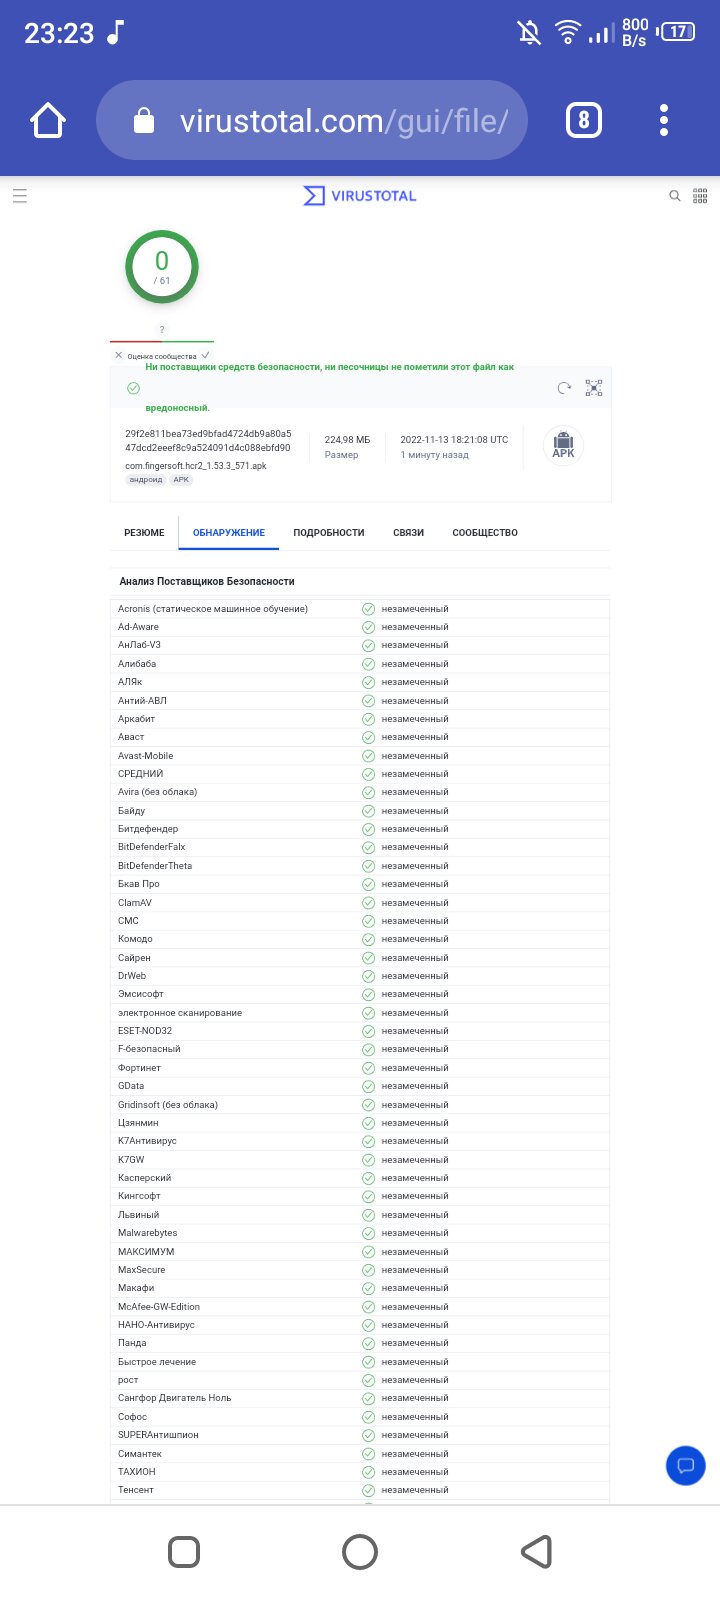Tap the browser home icon

48,121
